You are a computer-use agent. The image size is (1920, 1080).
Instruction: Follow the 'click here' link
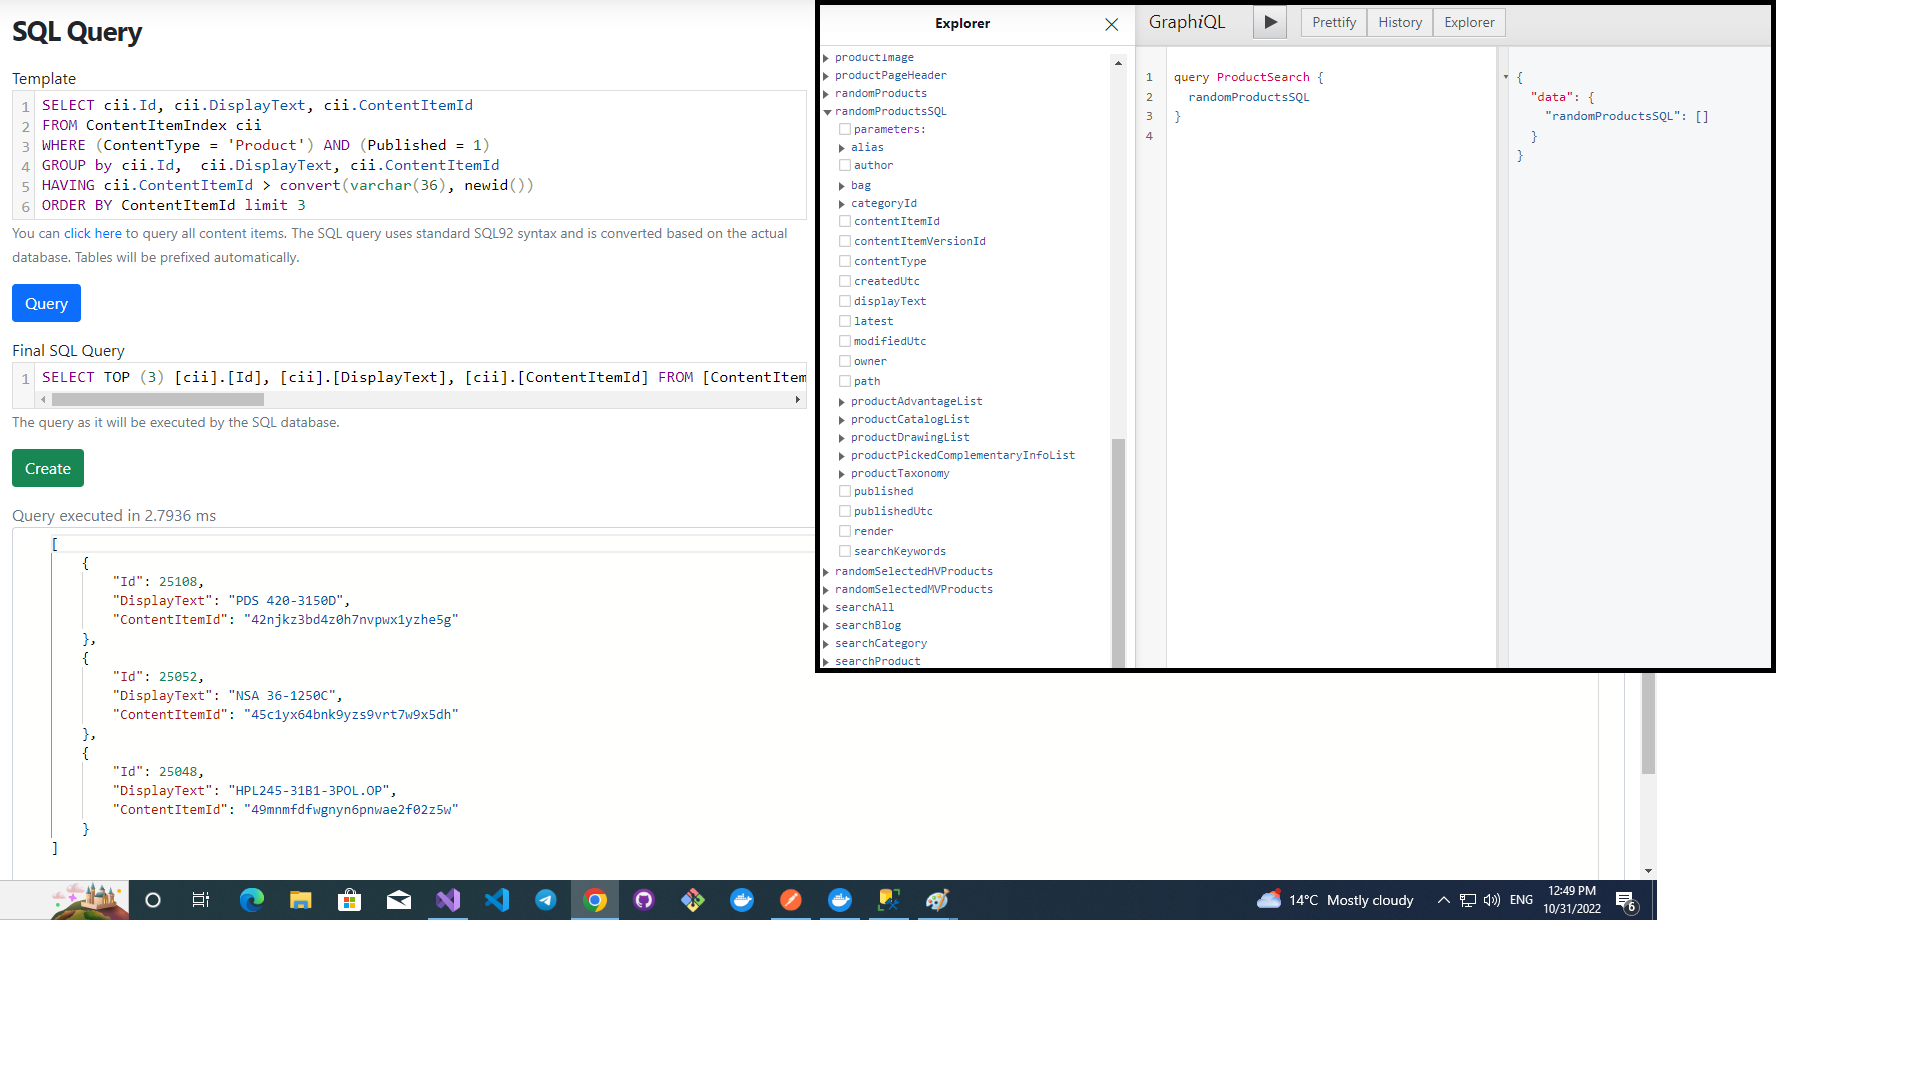pos(93,233)
